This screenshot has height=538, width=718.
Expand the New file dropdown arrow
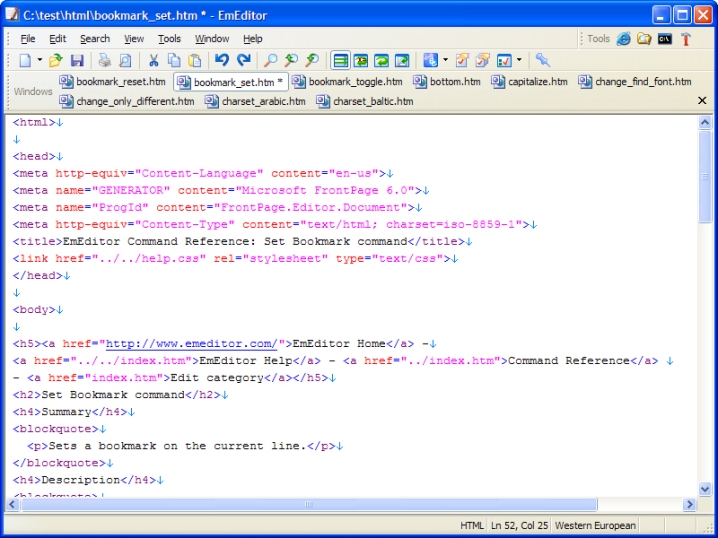click(x=40, y=61)
